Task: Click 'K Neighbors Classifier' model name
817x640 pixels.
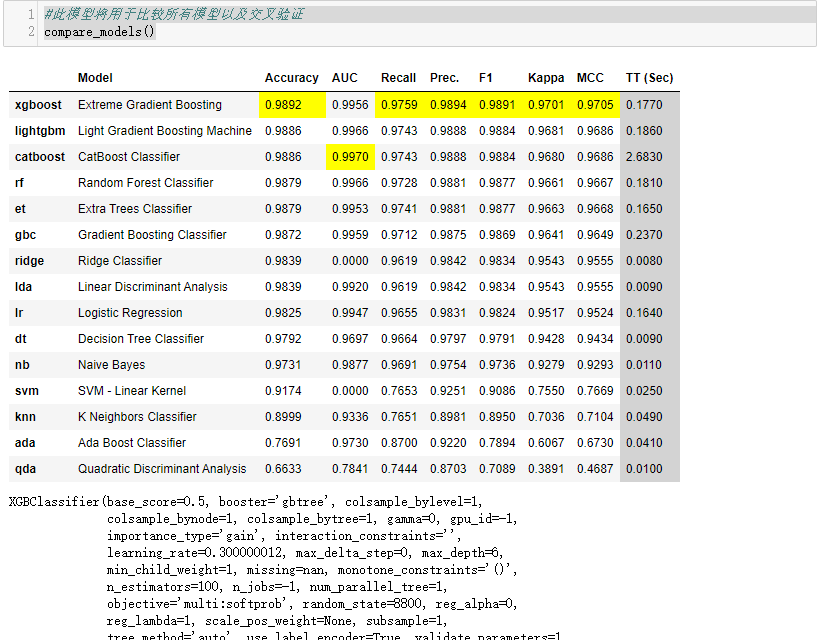Action: point(137,417)
